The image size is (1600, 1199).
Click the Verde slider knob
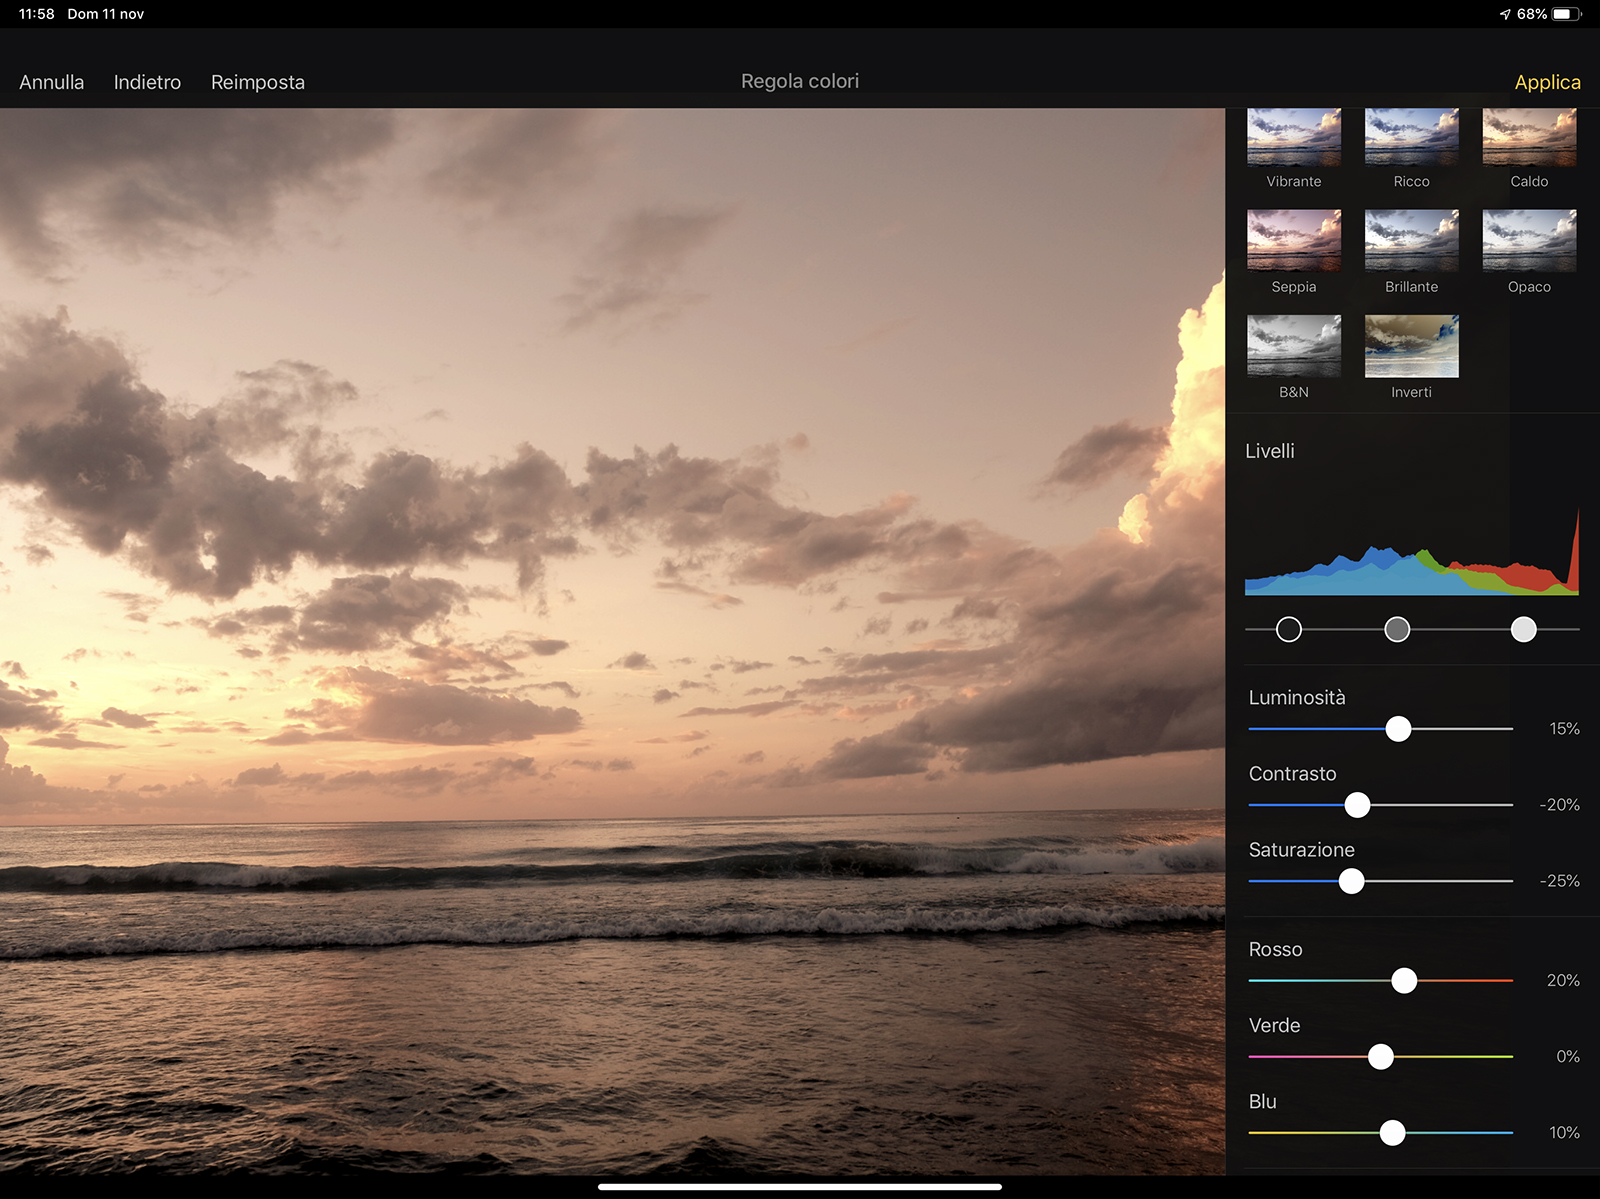tap(1381, 1057)
